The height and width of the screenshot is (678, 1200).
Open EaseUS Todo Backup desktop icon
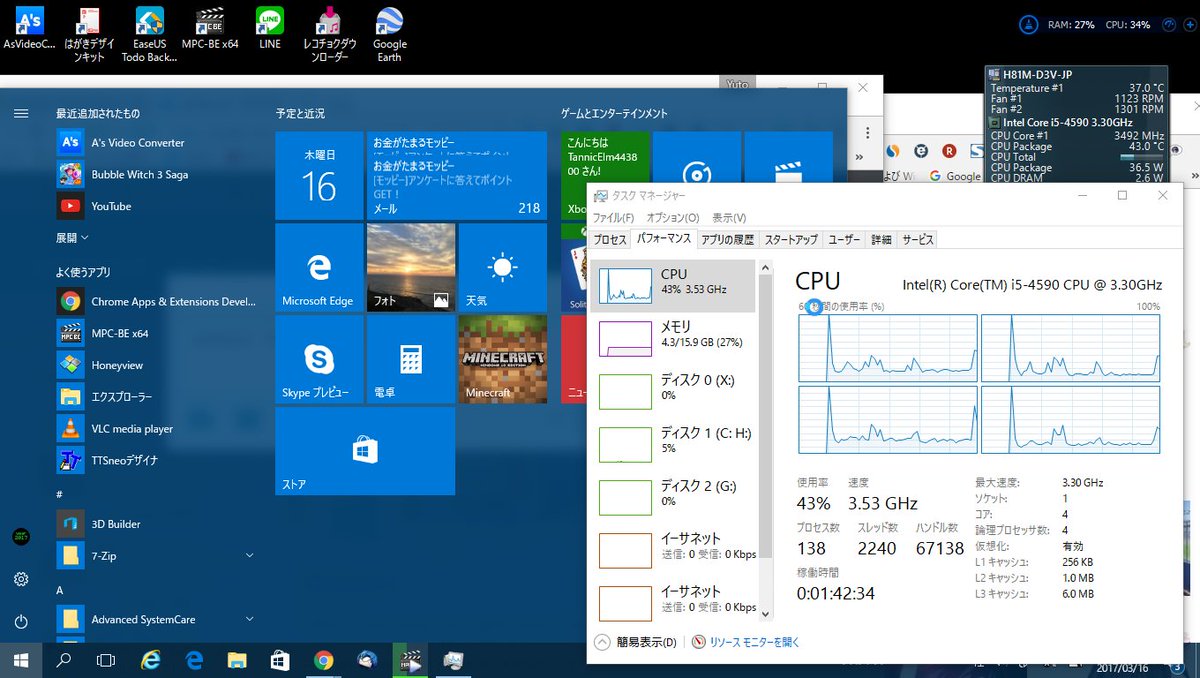coord(150,34)
